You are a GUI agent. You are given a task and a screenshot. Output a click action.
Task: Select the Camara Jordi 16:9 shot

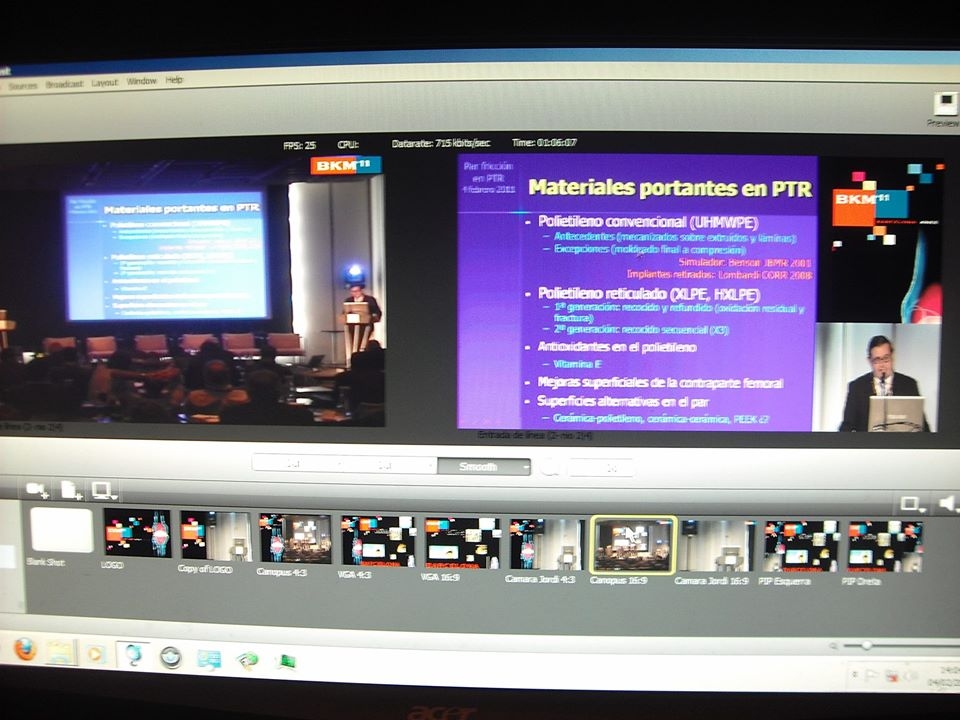[x=717, y=546]
